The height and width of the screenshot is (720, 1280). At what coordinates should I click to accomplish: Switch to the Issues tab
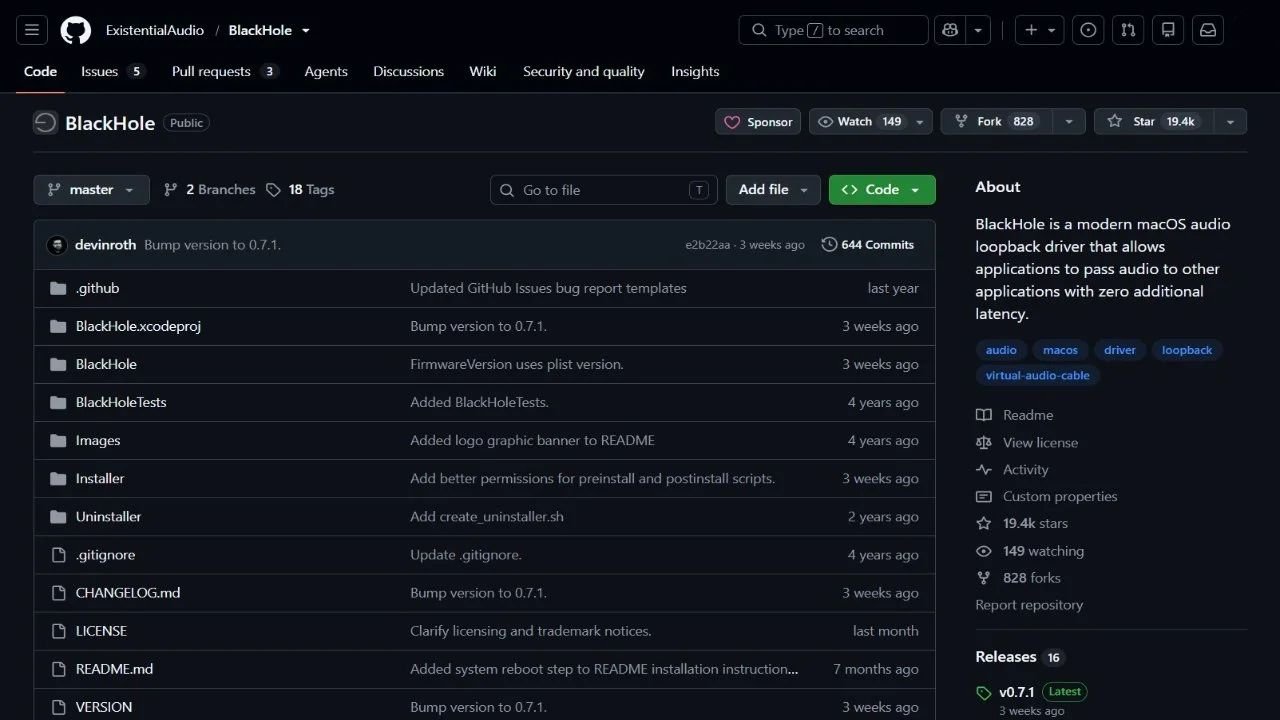pos(113,71)
